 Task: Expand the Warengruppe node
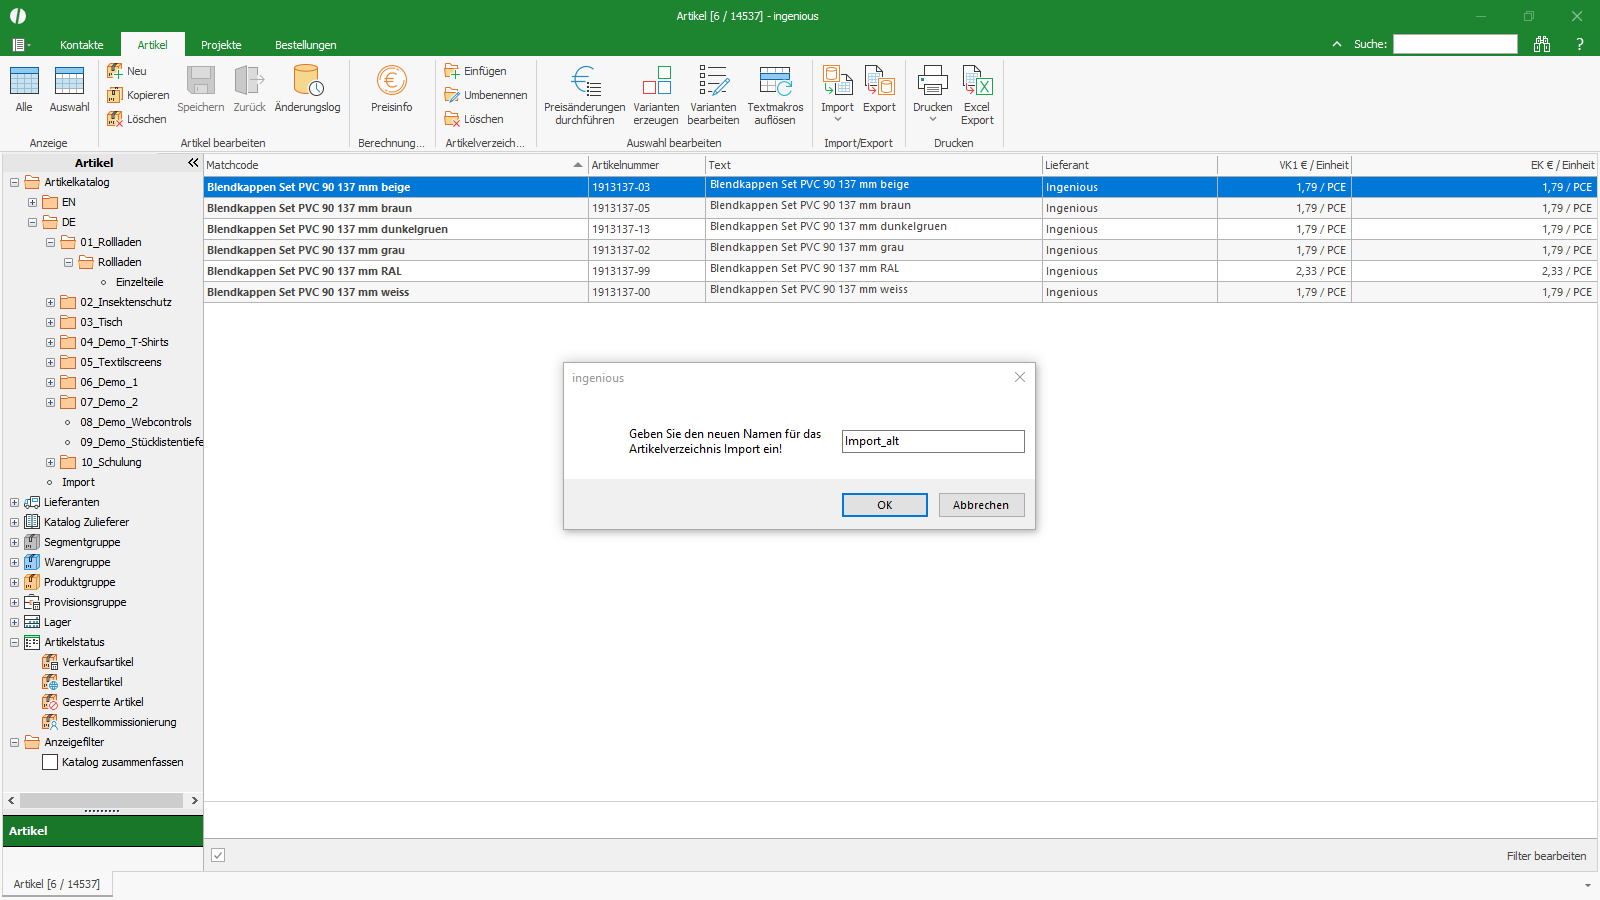[14, 562]
